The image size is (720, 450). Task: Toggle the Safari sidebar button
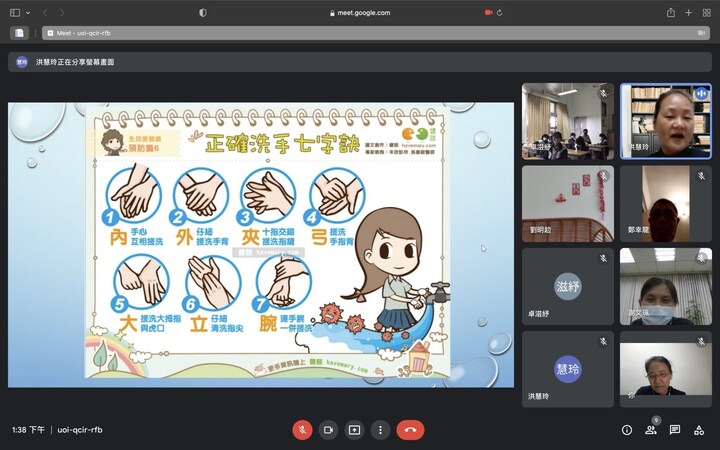13,13
